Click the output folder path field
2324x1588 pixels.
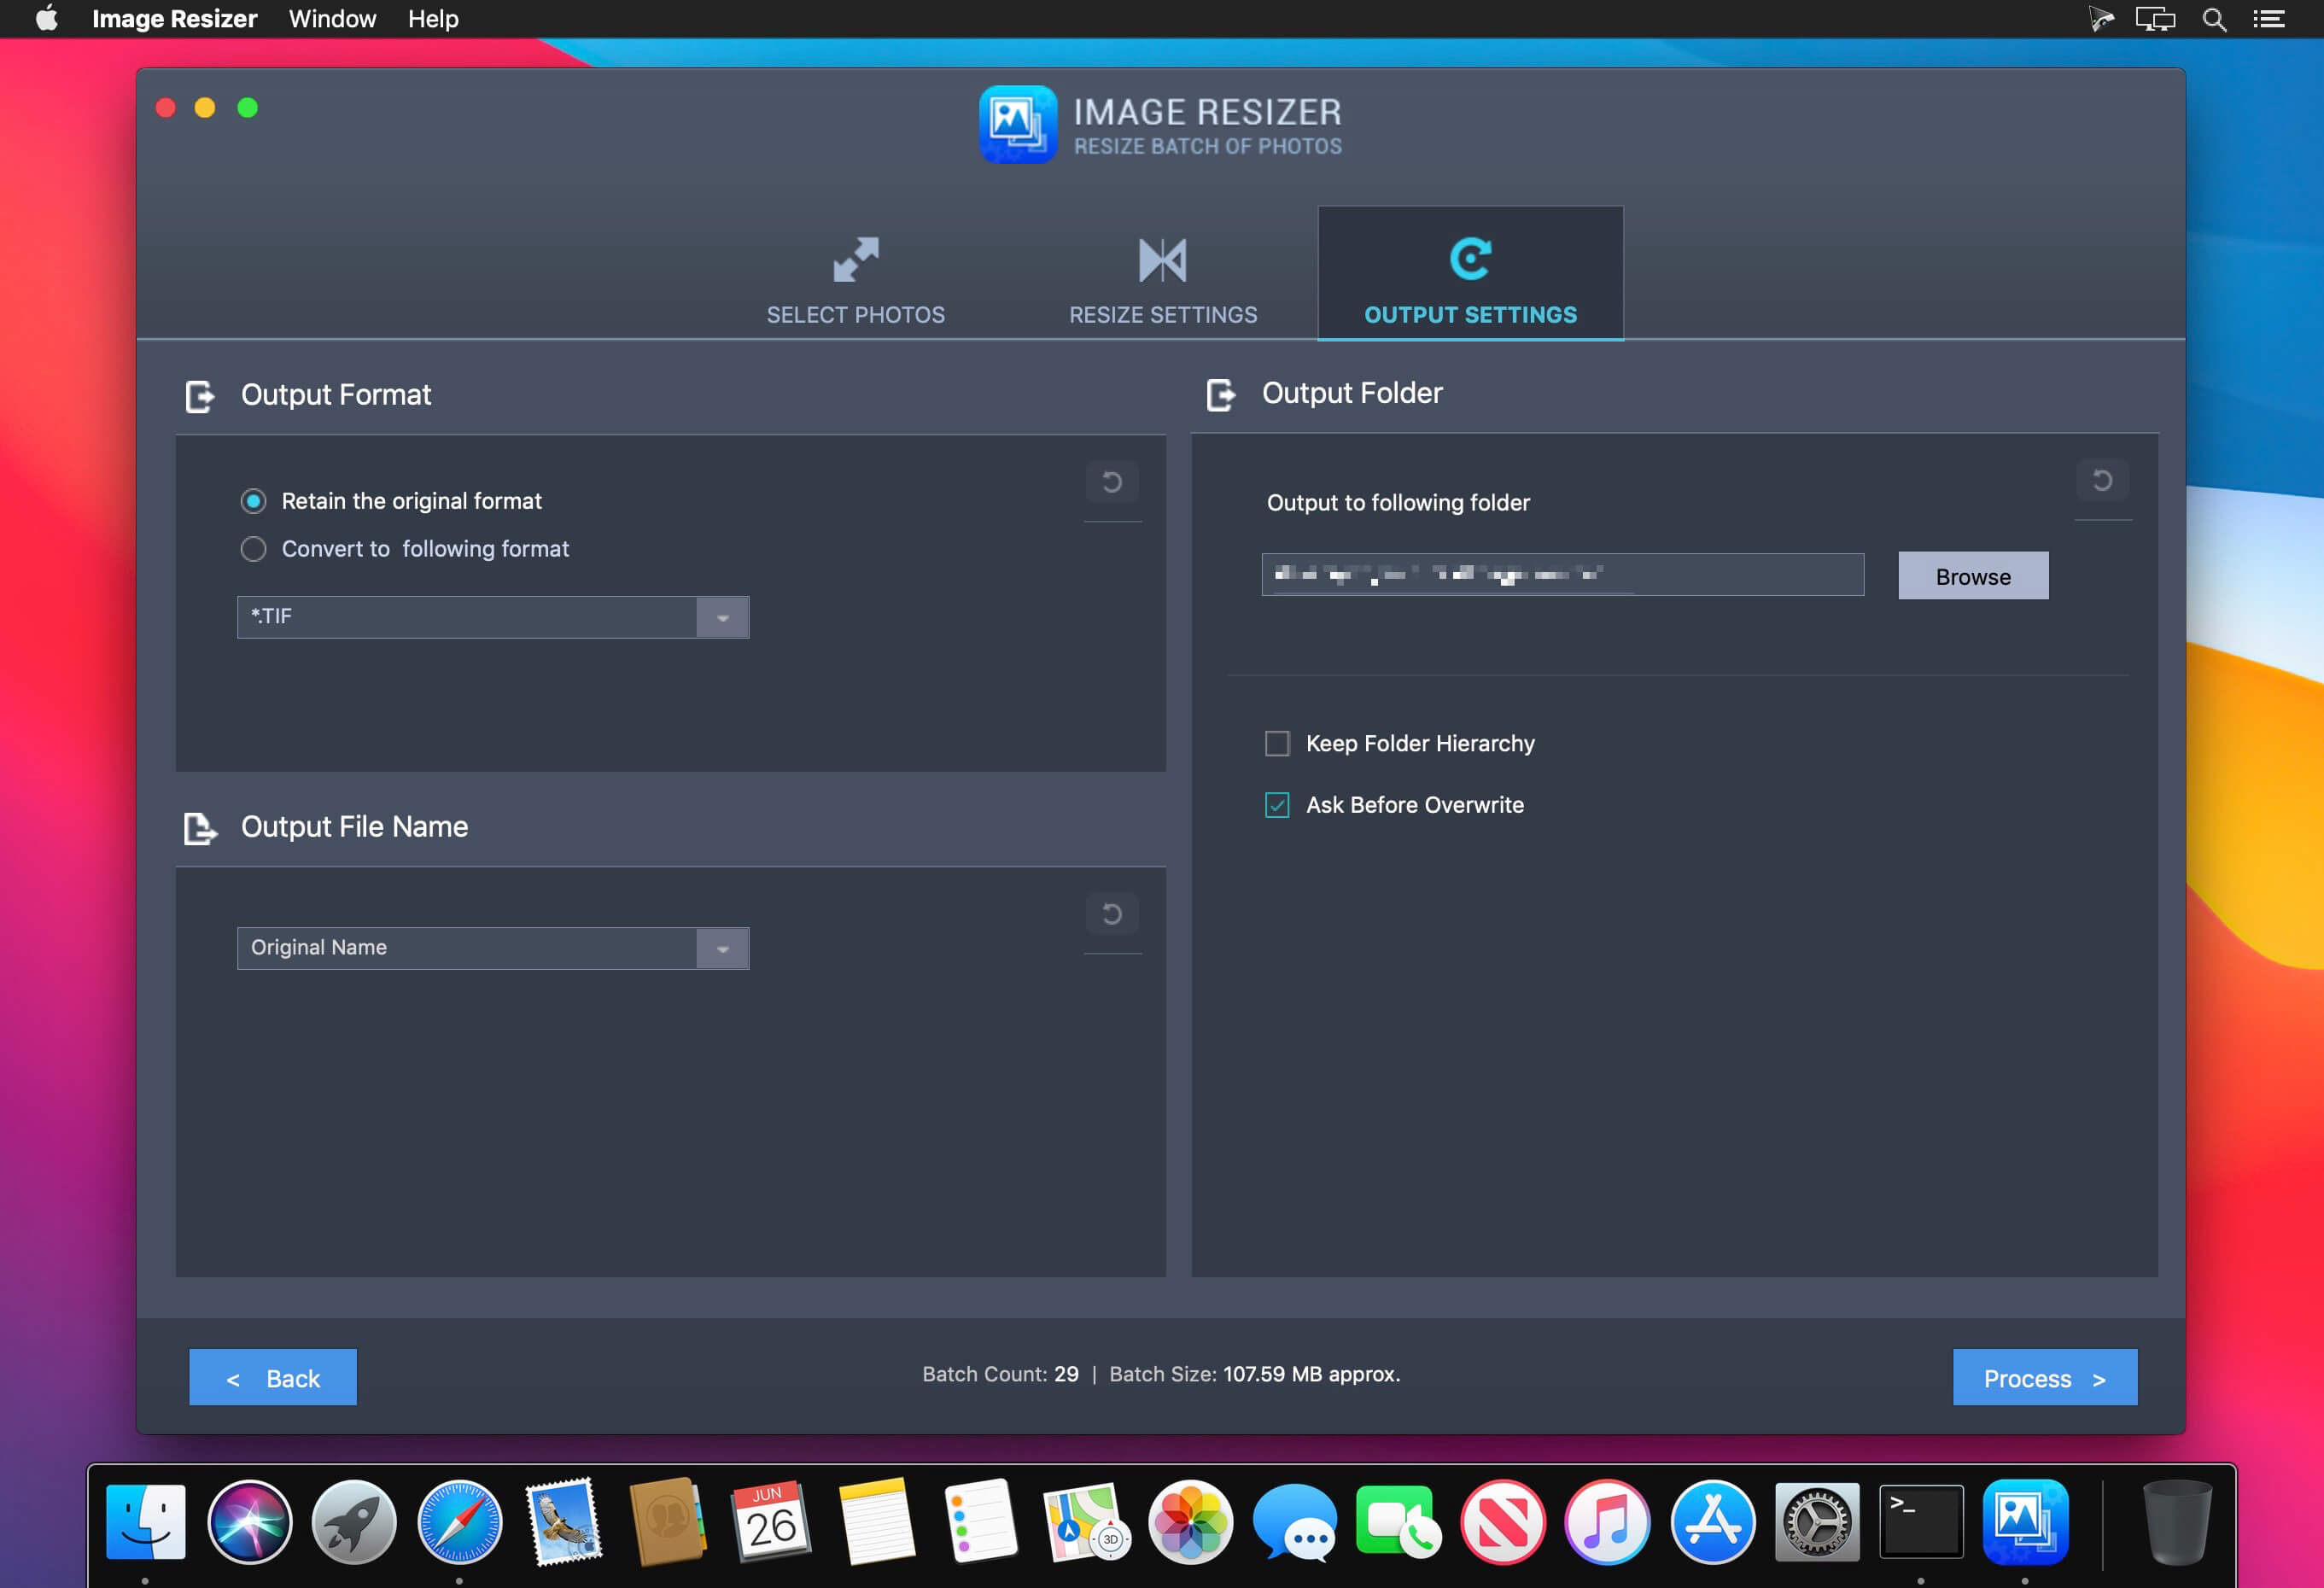click(1563, 575)
